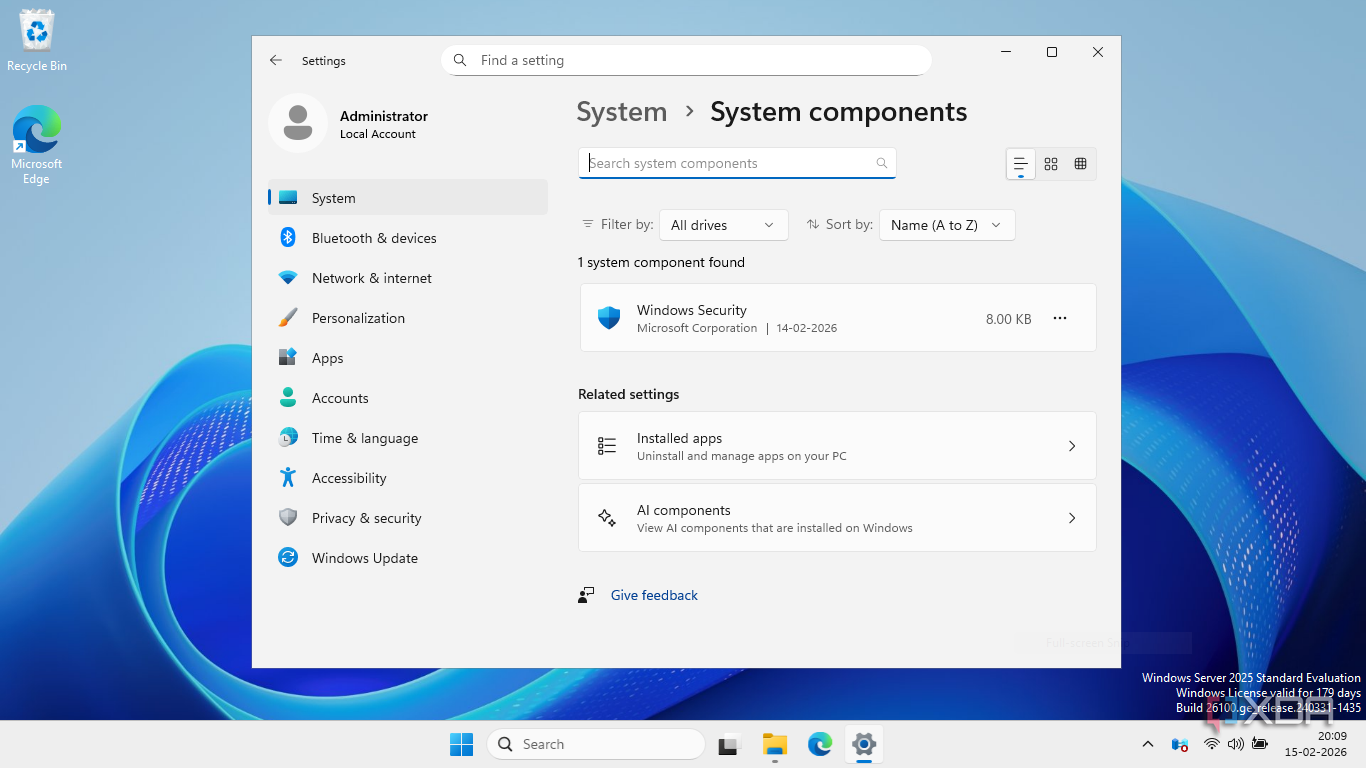This screenshot has width=1366, height=768.
Task: Open Accounts settings in the sidebar
Action: coord(408,398)
